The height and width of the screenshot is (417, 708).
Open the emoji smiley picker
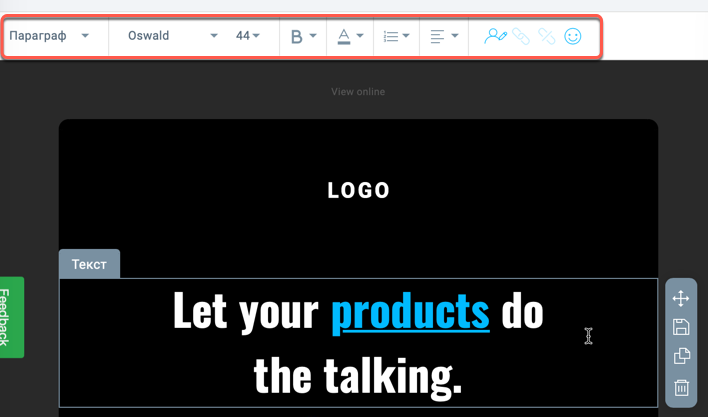coord(573,36)
